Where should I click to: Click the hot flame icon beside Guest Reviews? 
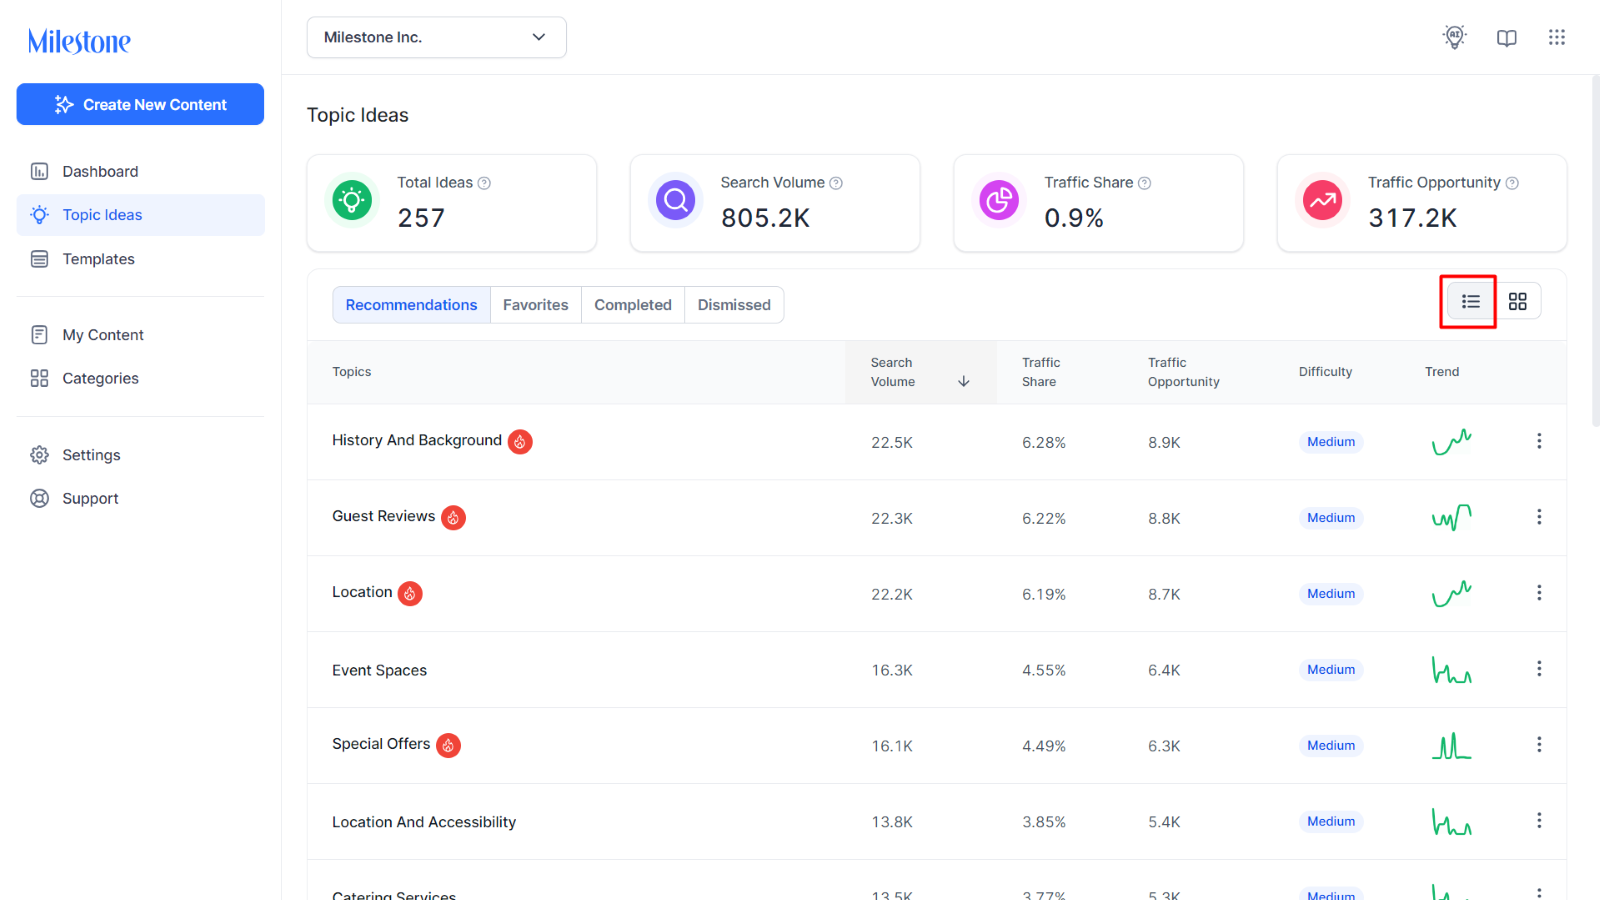(453, 517)
